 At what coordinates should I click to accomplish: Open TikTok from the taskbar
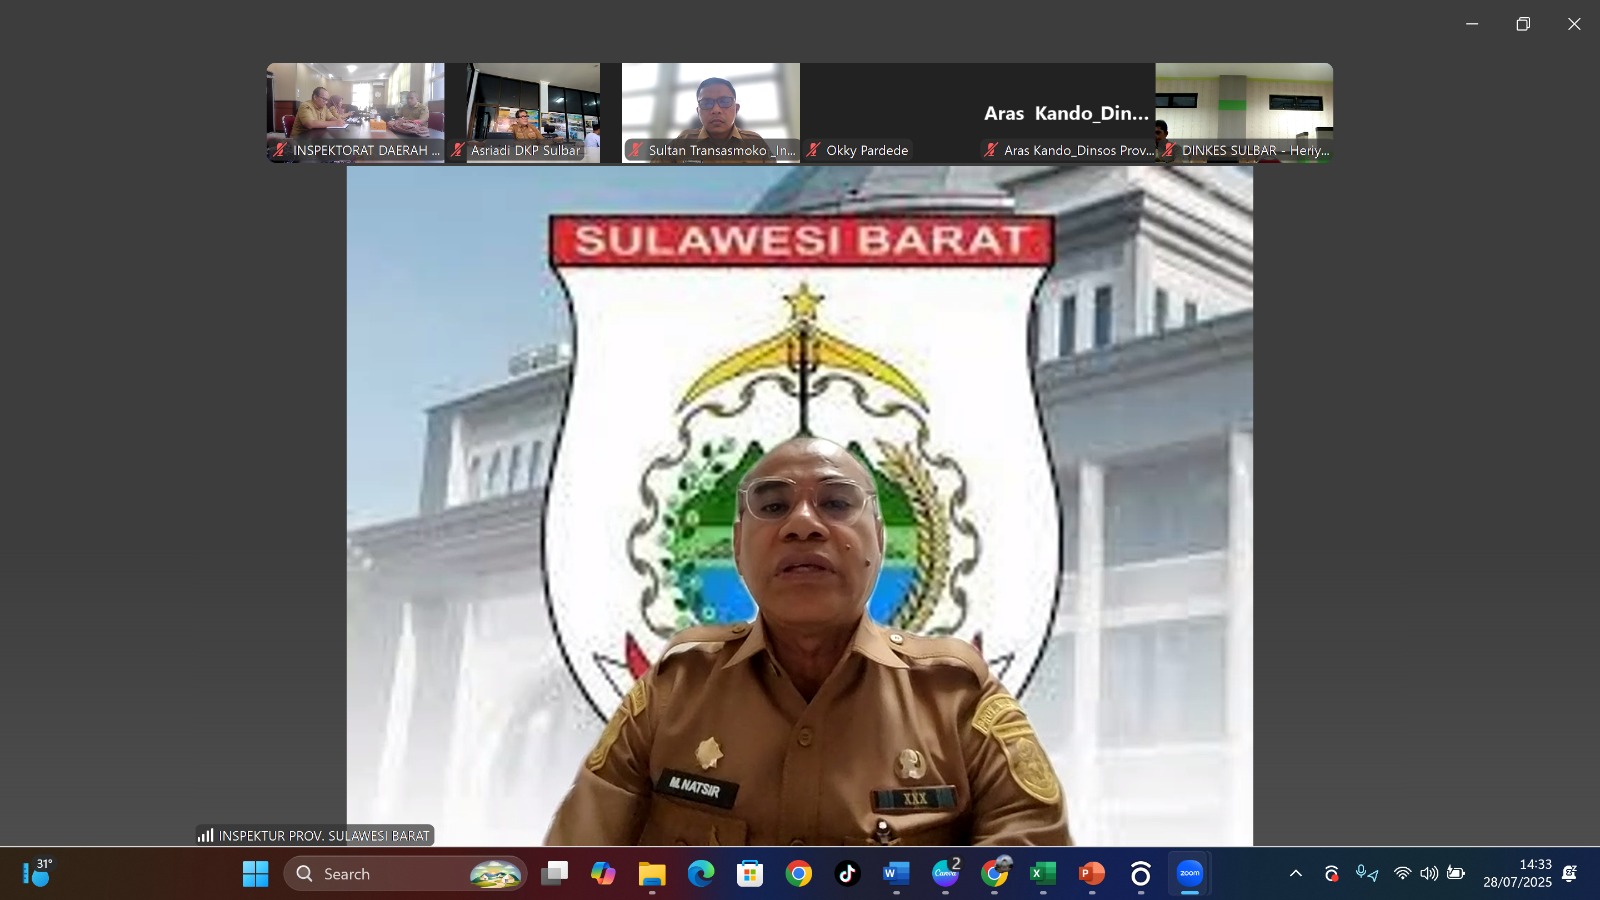pos(847,874)
